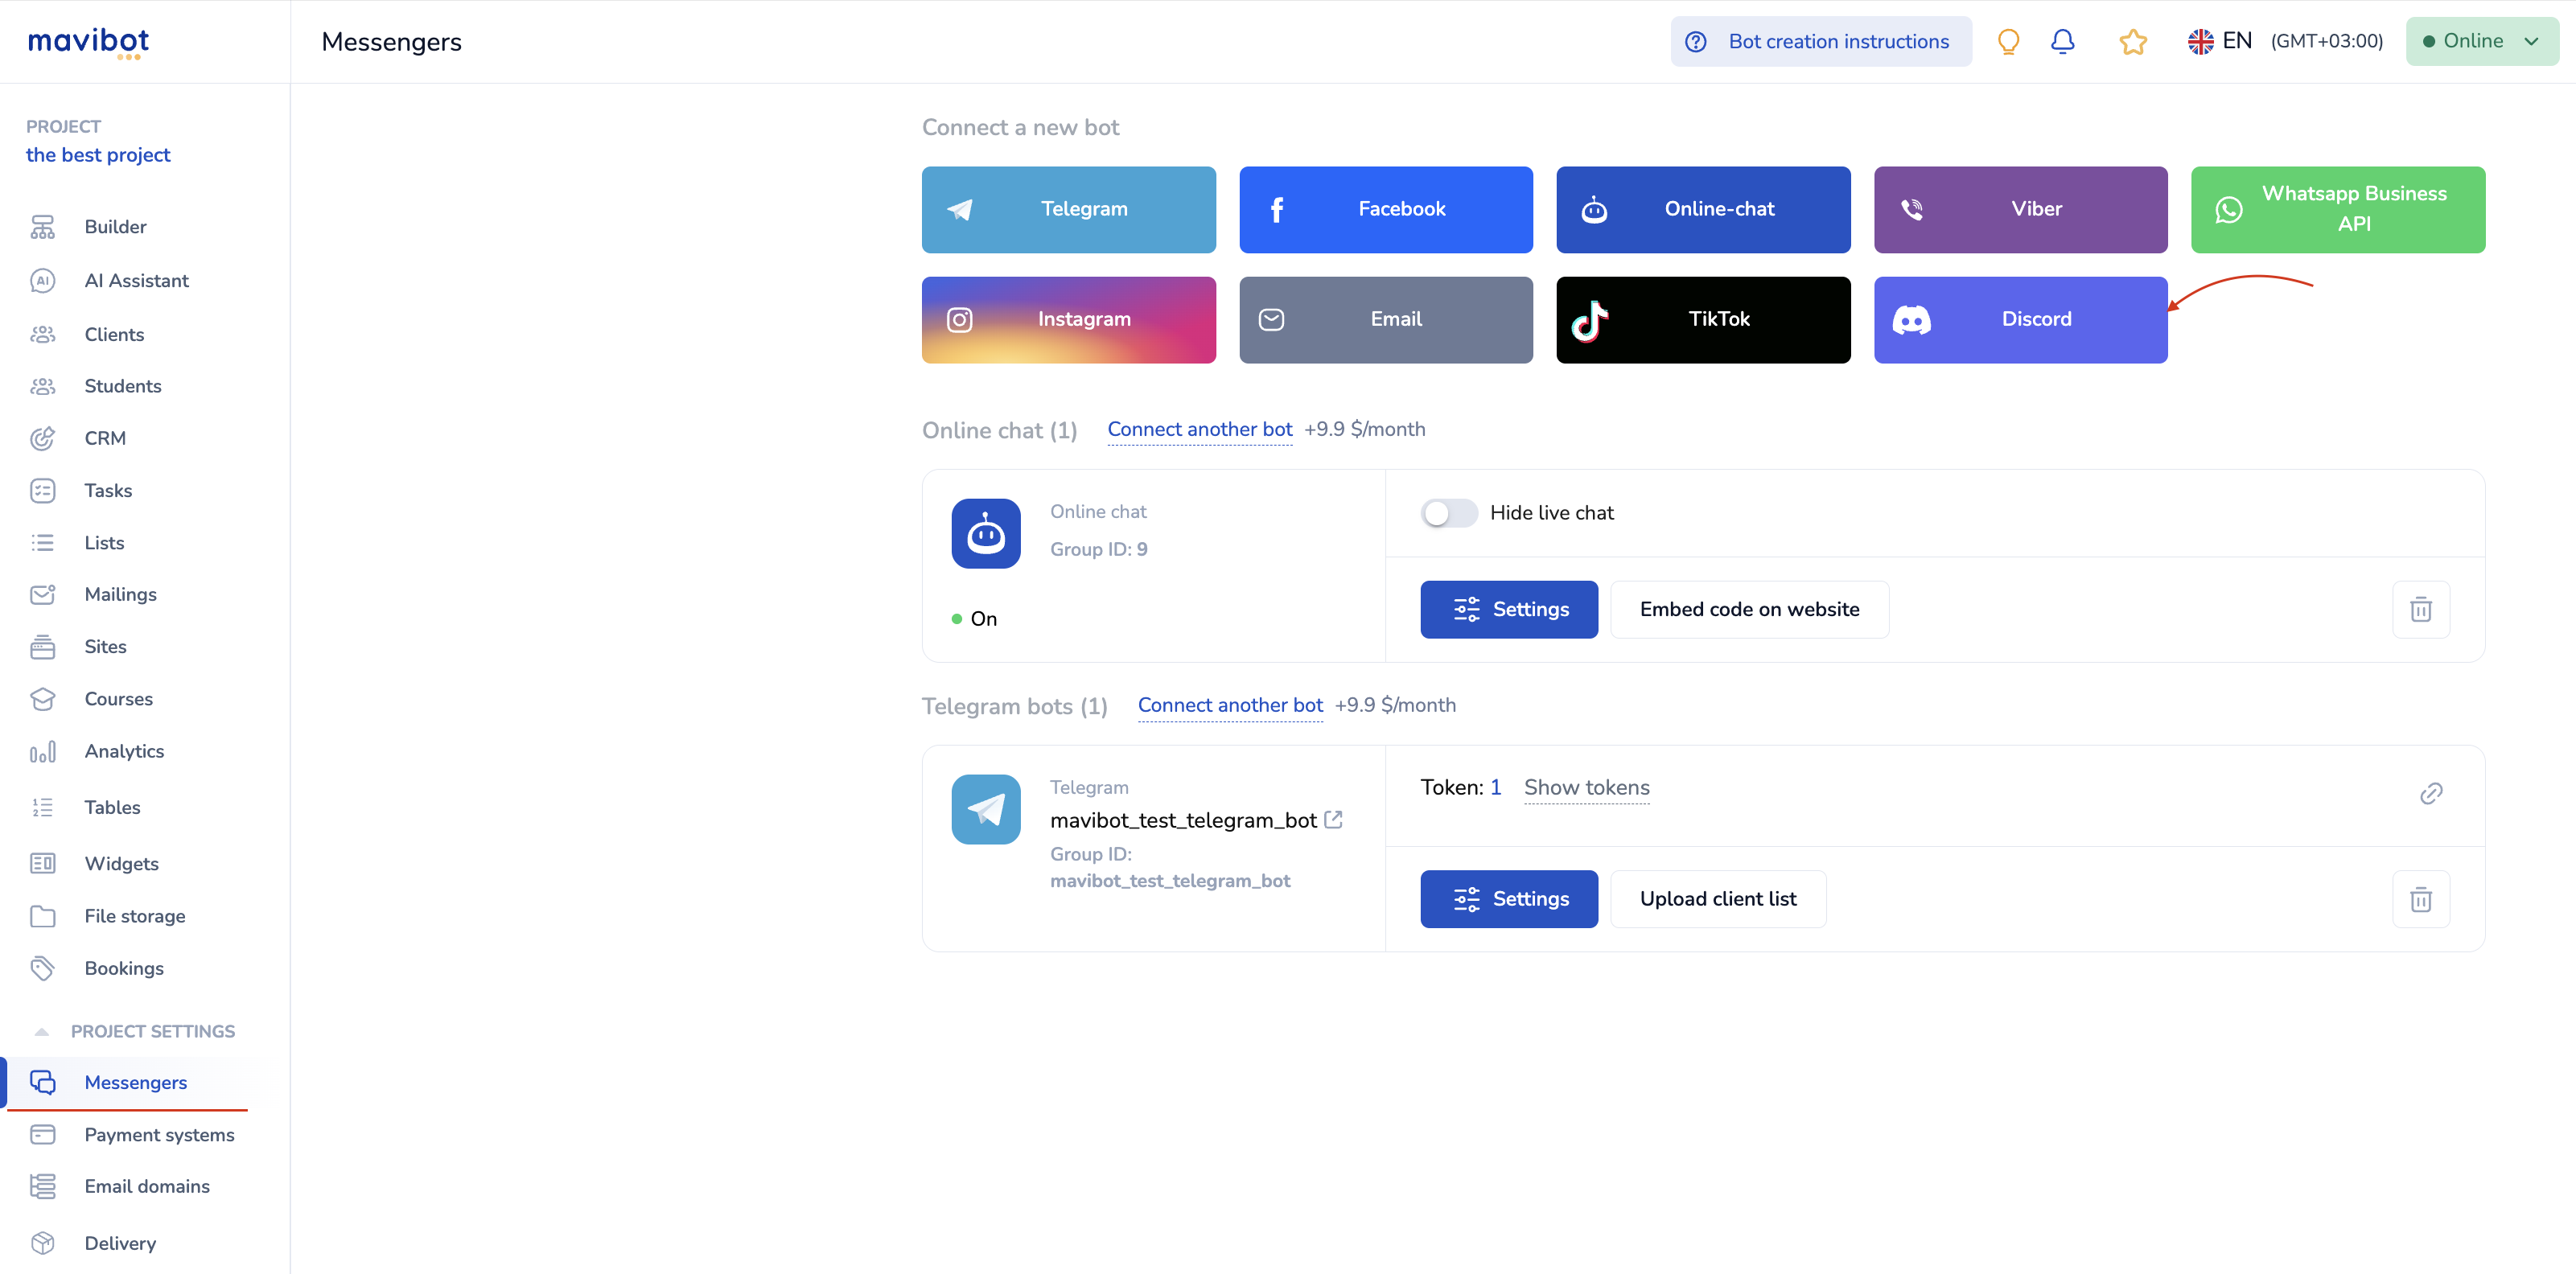
Task: Click the star favorites icon
Action: (2132, 41)
